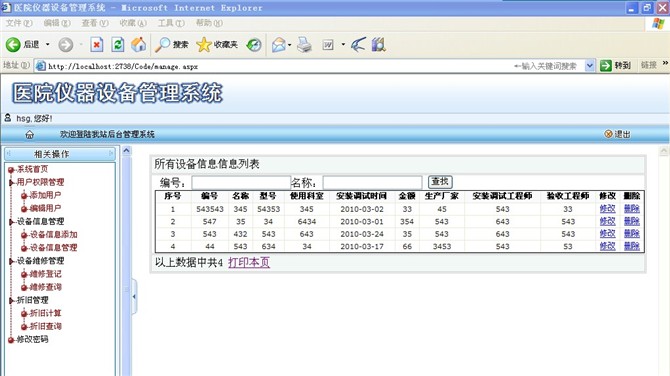The image size is (670, 376).
Task: Click the green Back arrow icon
Action: (13, 44)
